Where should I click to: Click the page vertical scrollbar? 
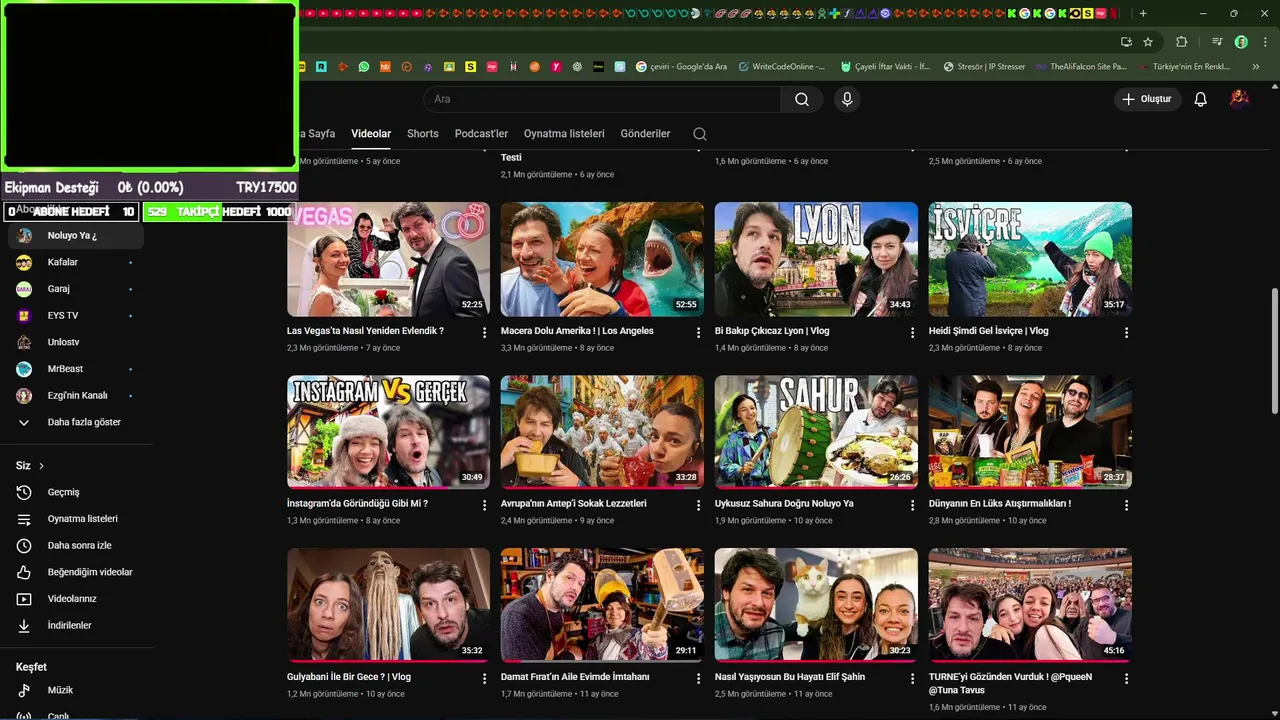pyautogui.click(x=1274, y=350)
